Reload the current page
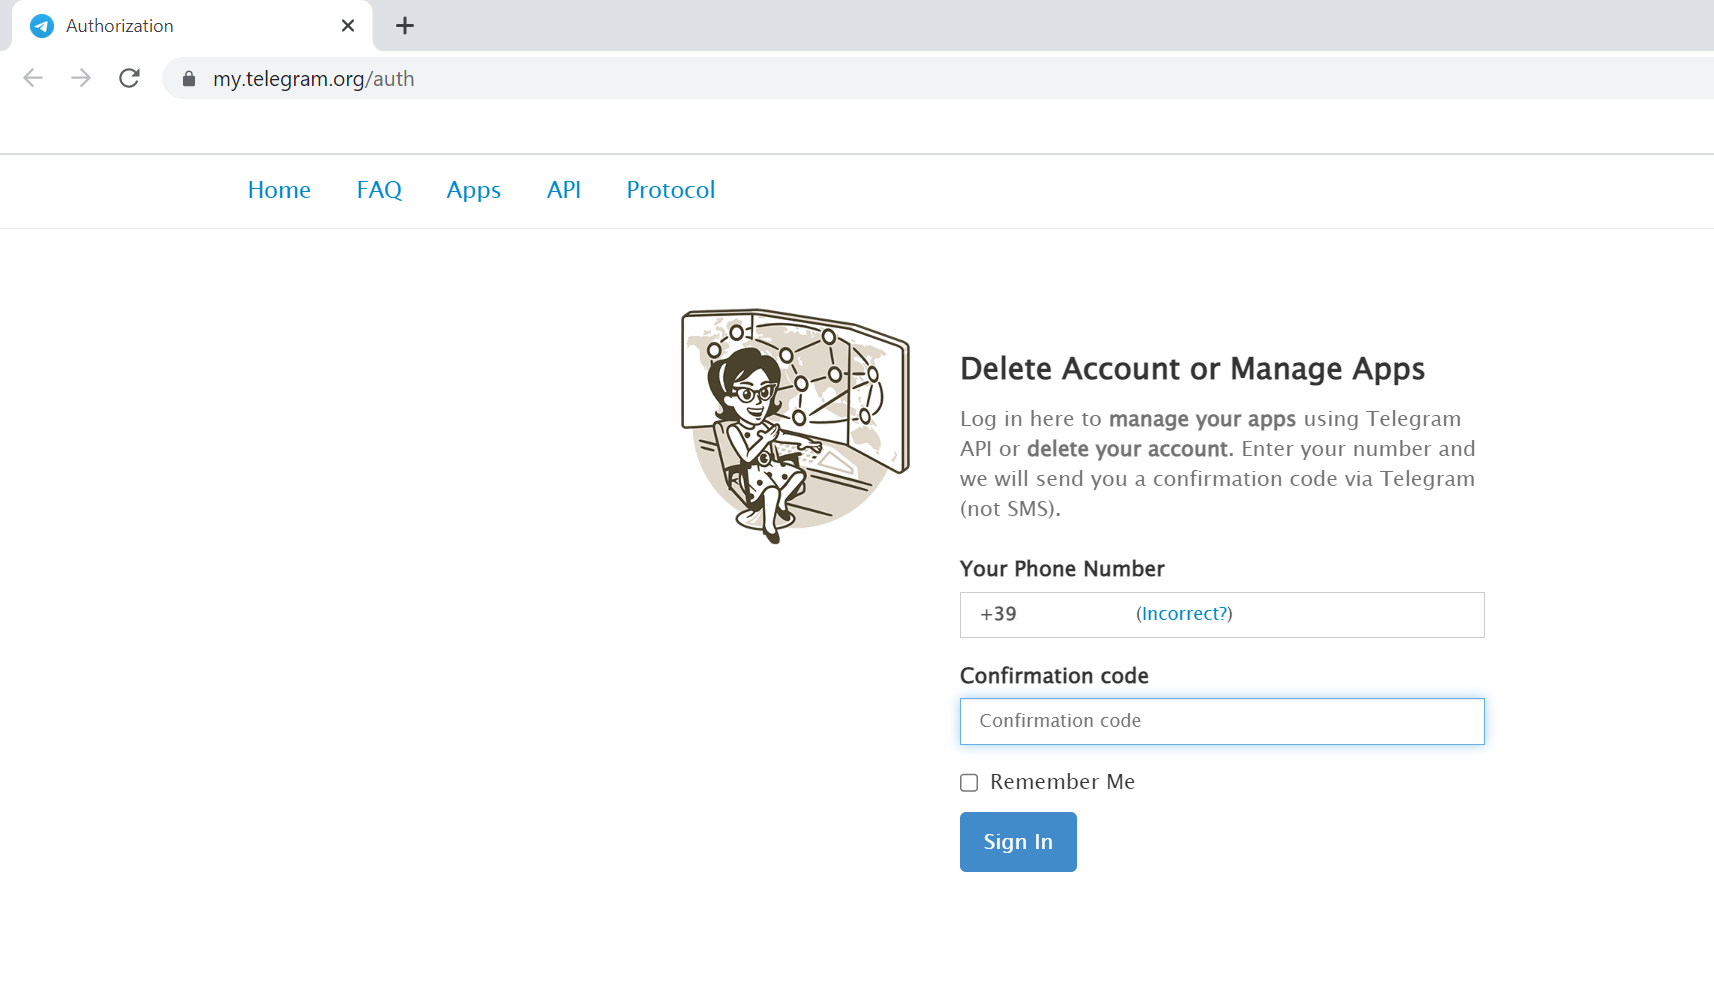Image resolution: width=1714 pixels, height=987 pixels. (129, 78)
